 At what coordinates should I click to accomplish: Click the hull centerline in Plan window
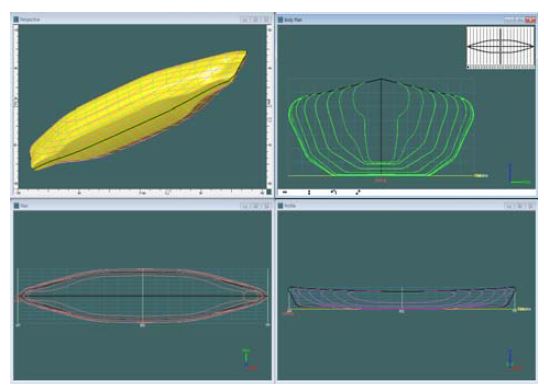(x=143, y=296)
